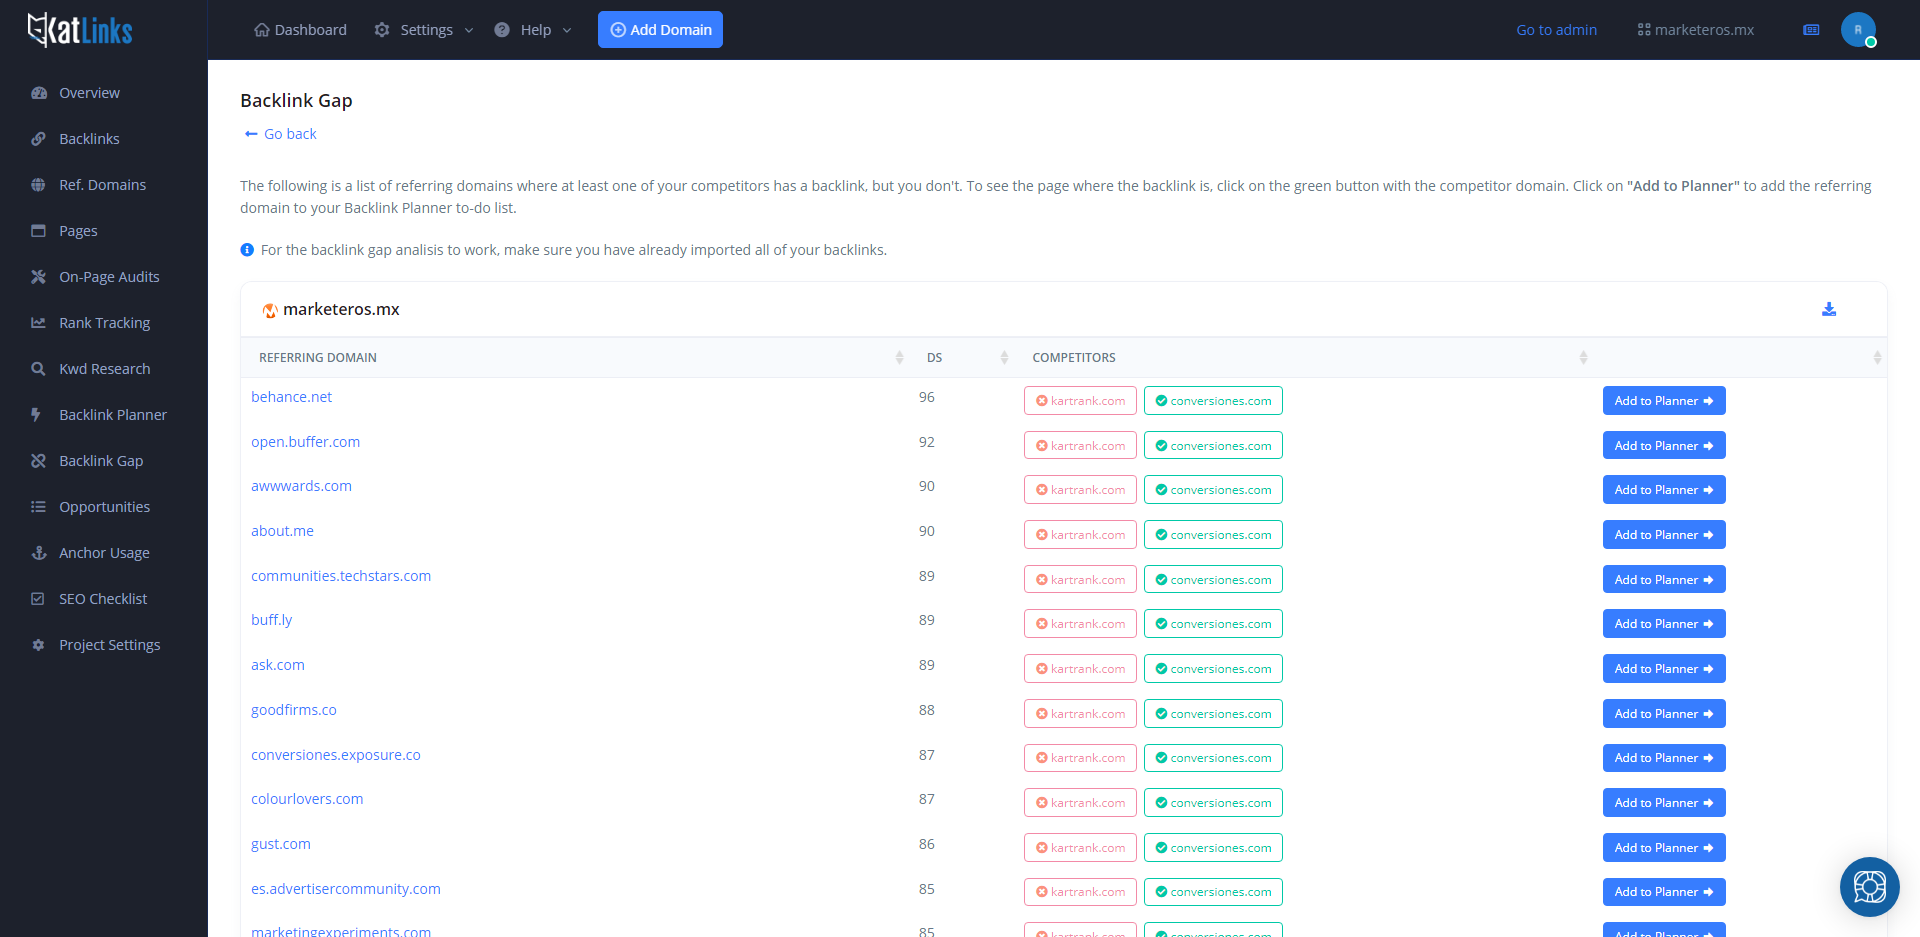Screen dimensions: 1920x937
Task: Open Anchor Usage in the sidebar
Action: pos(104,553)
